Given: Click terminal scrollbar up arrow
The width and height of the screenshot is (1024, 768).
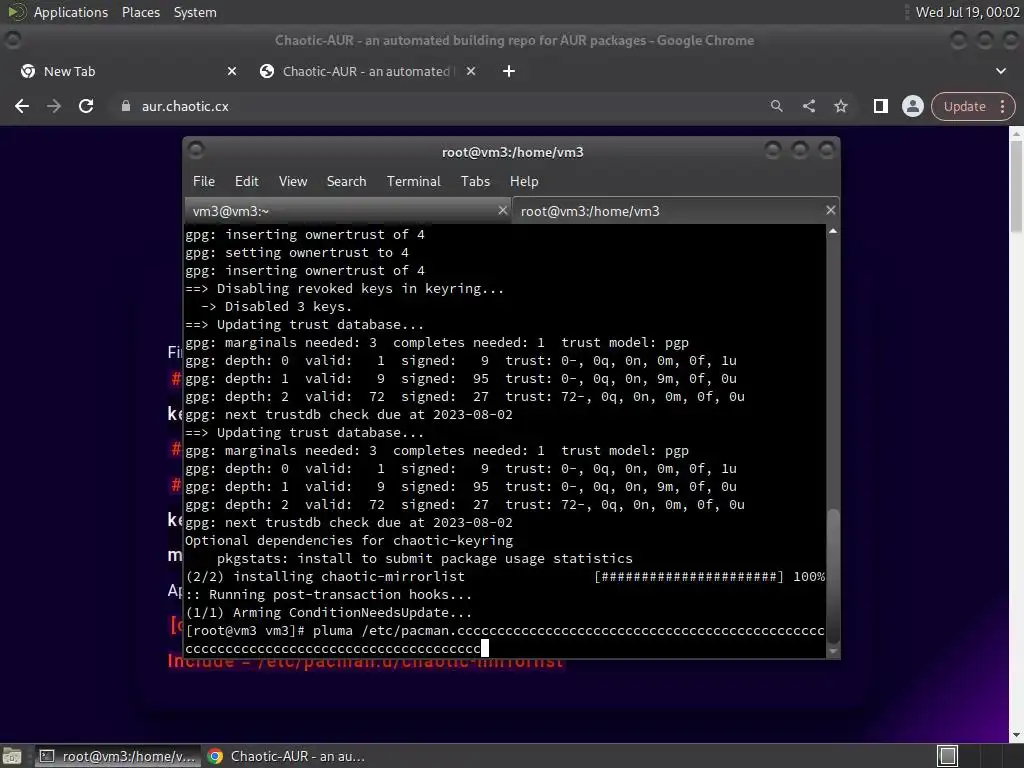Looking at the screenshot, I should pyautogui.click(x=833, y=231).
